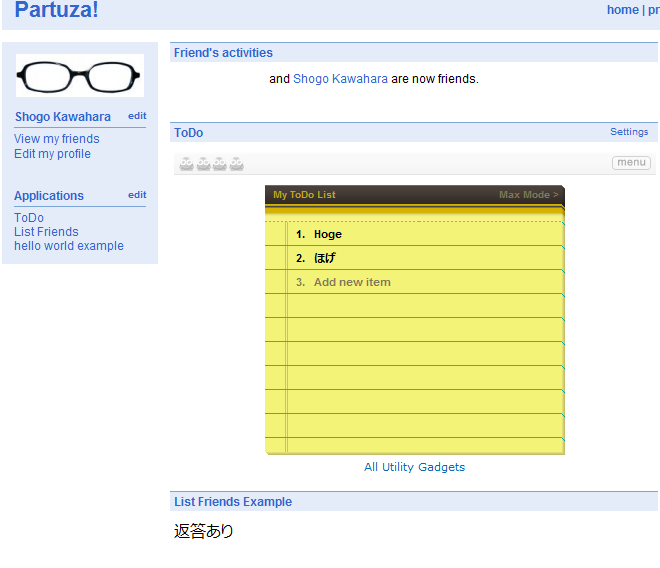
Task: Click the glasses profile picture
Action: [80, 76]
